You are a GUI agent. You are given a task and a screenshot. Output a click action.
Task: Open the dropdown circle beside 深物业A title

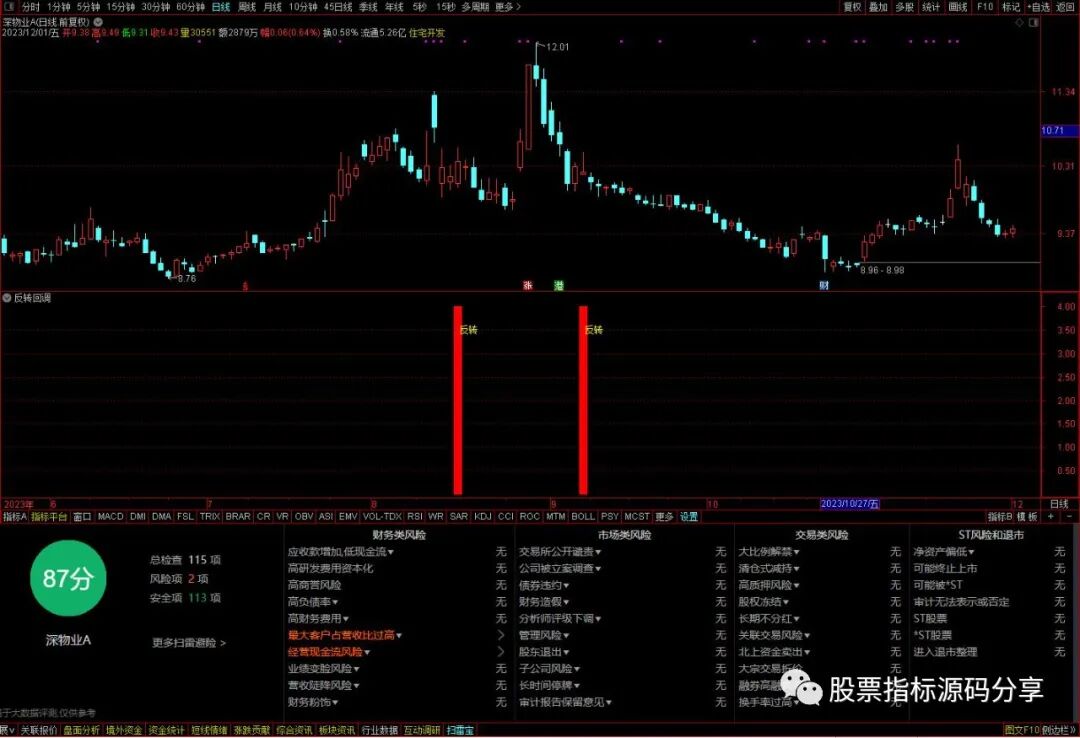98,22
